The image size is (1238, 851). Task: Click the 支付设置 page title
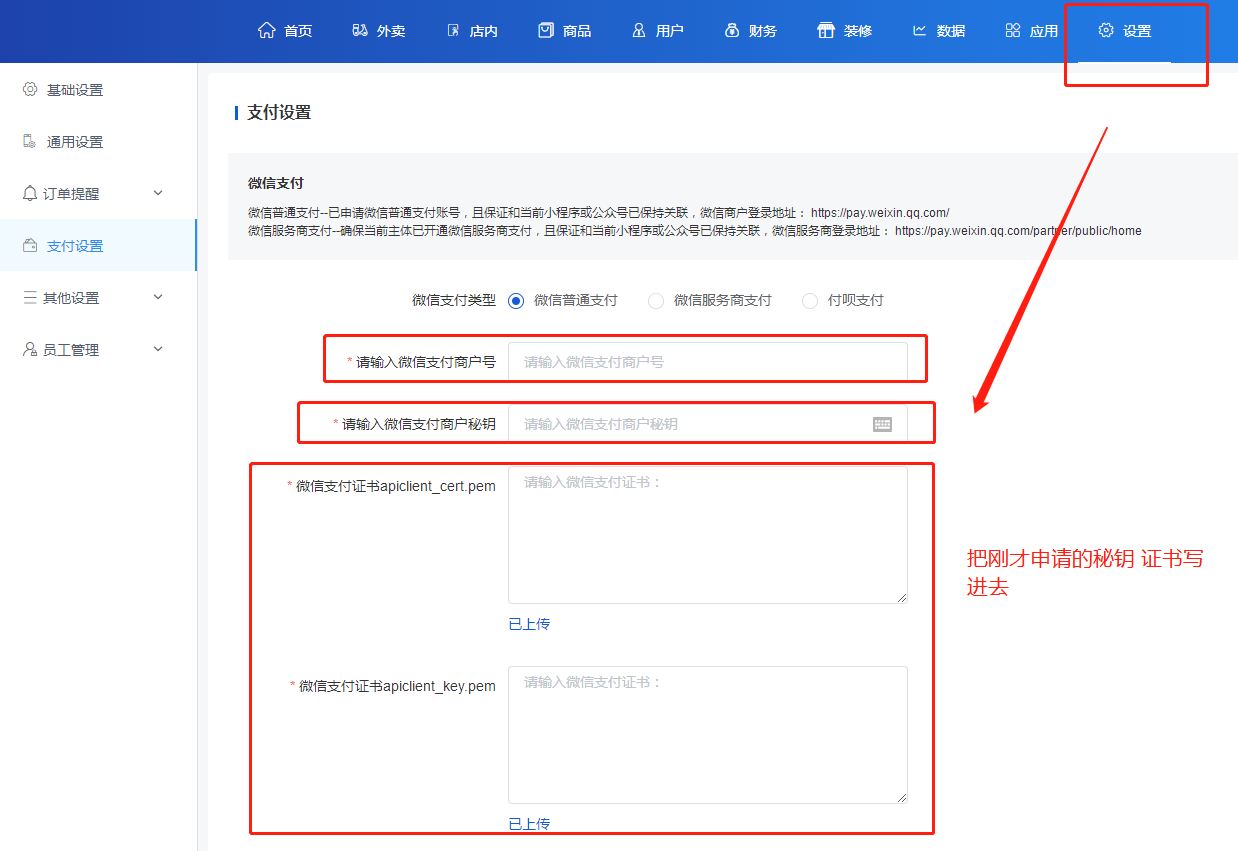click(279, 112)
